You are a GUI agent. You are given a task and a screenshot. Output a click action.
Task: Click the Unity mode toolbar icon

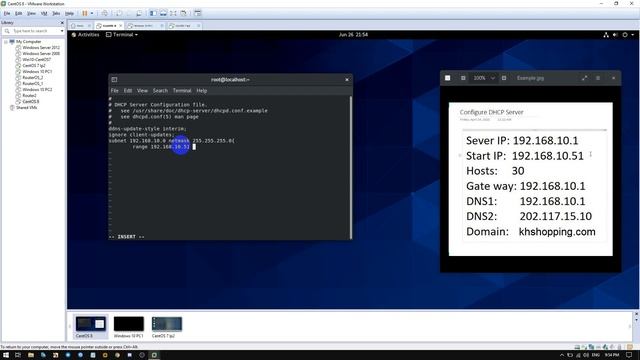(183, 13)
